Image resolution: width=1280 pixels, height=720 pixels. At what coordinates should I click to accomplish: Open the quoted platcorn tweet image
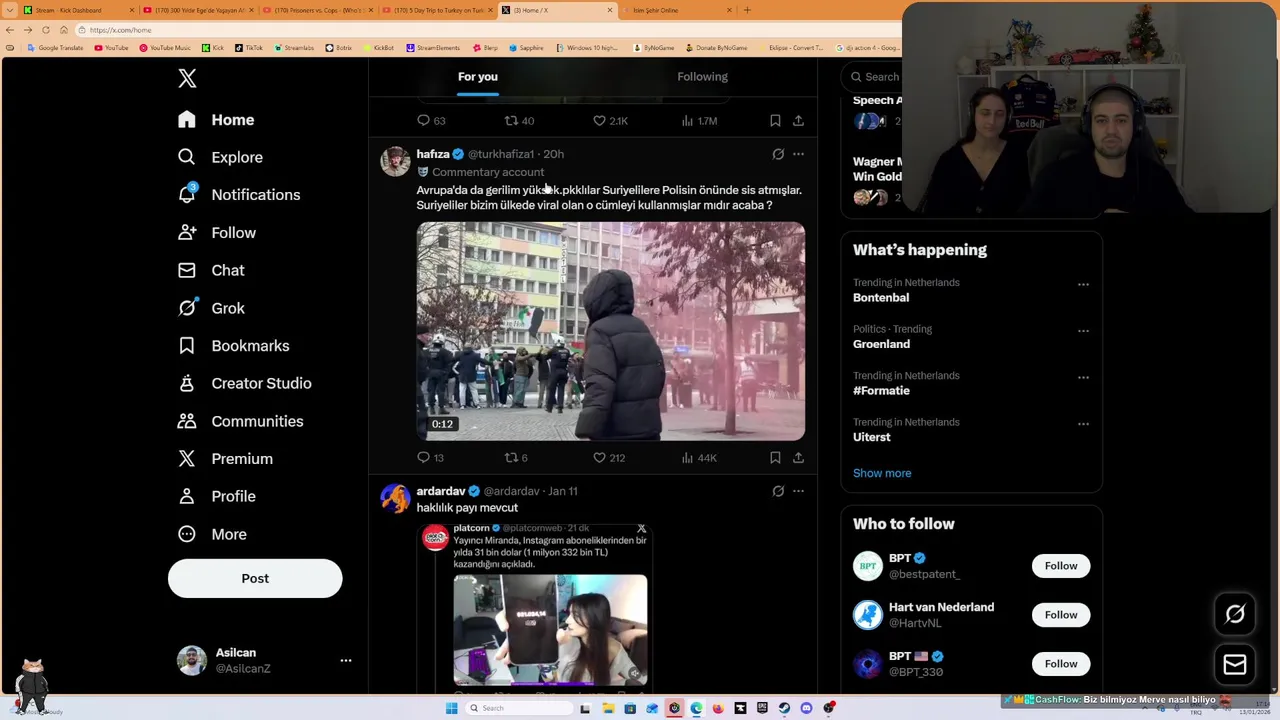coord(550,630)
